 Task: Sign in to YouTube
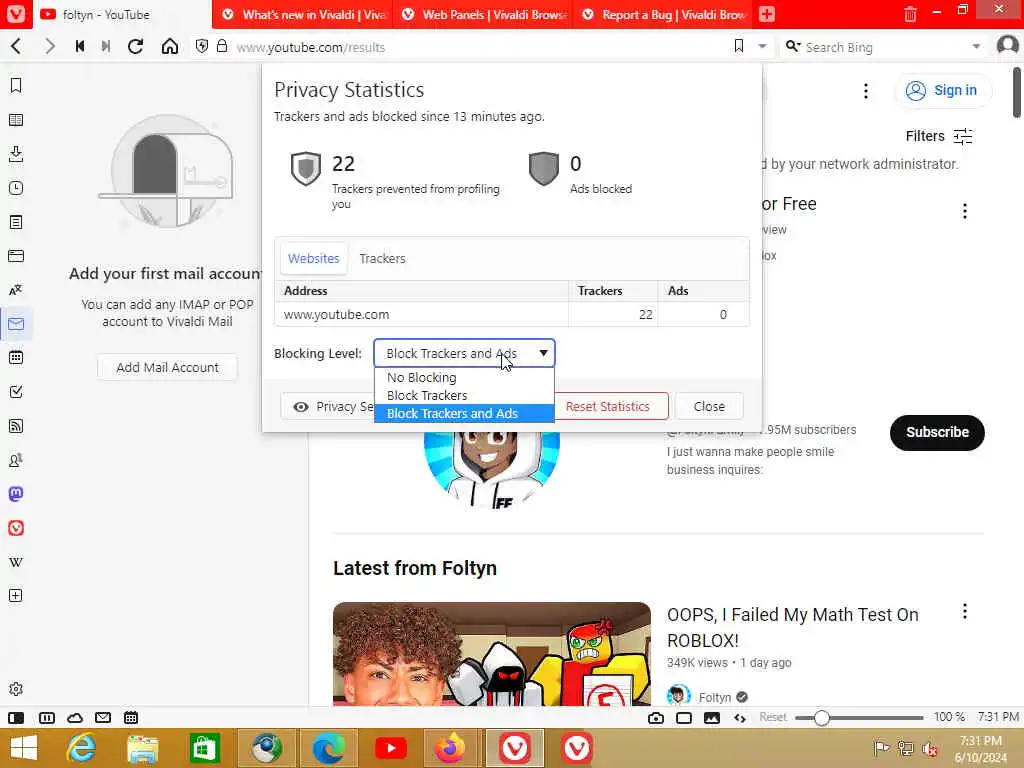tap(943, 91)
